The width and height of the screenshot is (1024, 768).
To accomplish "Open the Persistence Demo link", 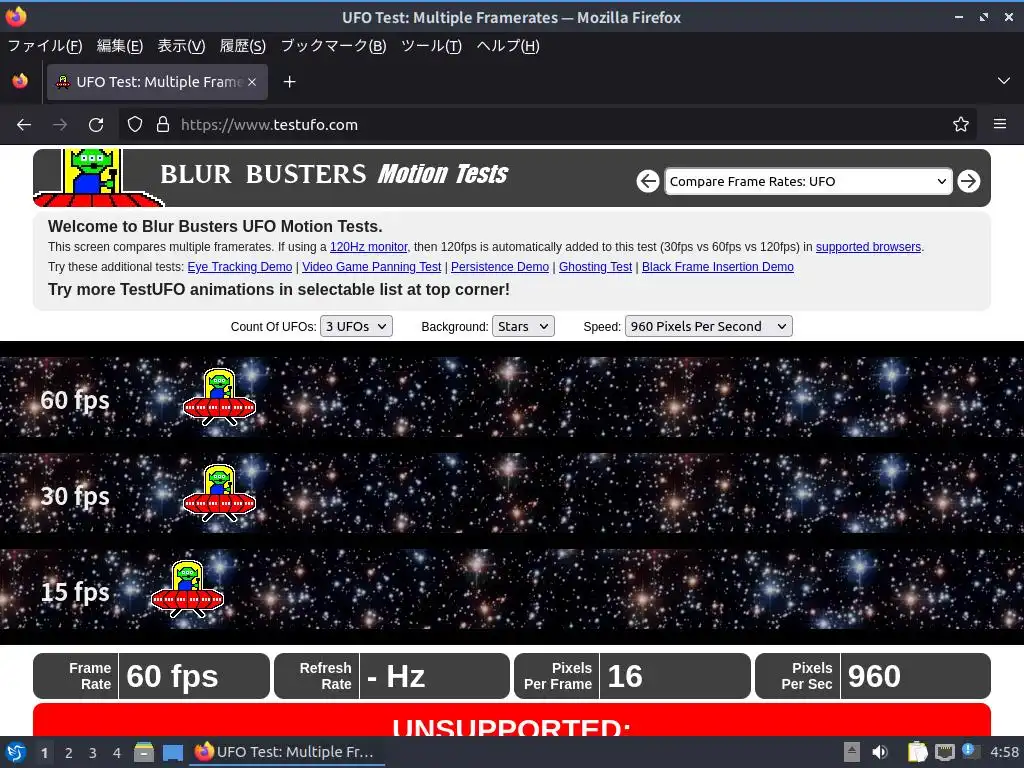I will 500,266.
